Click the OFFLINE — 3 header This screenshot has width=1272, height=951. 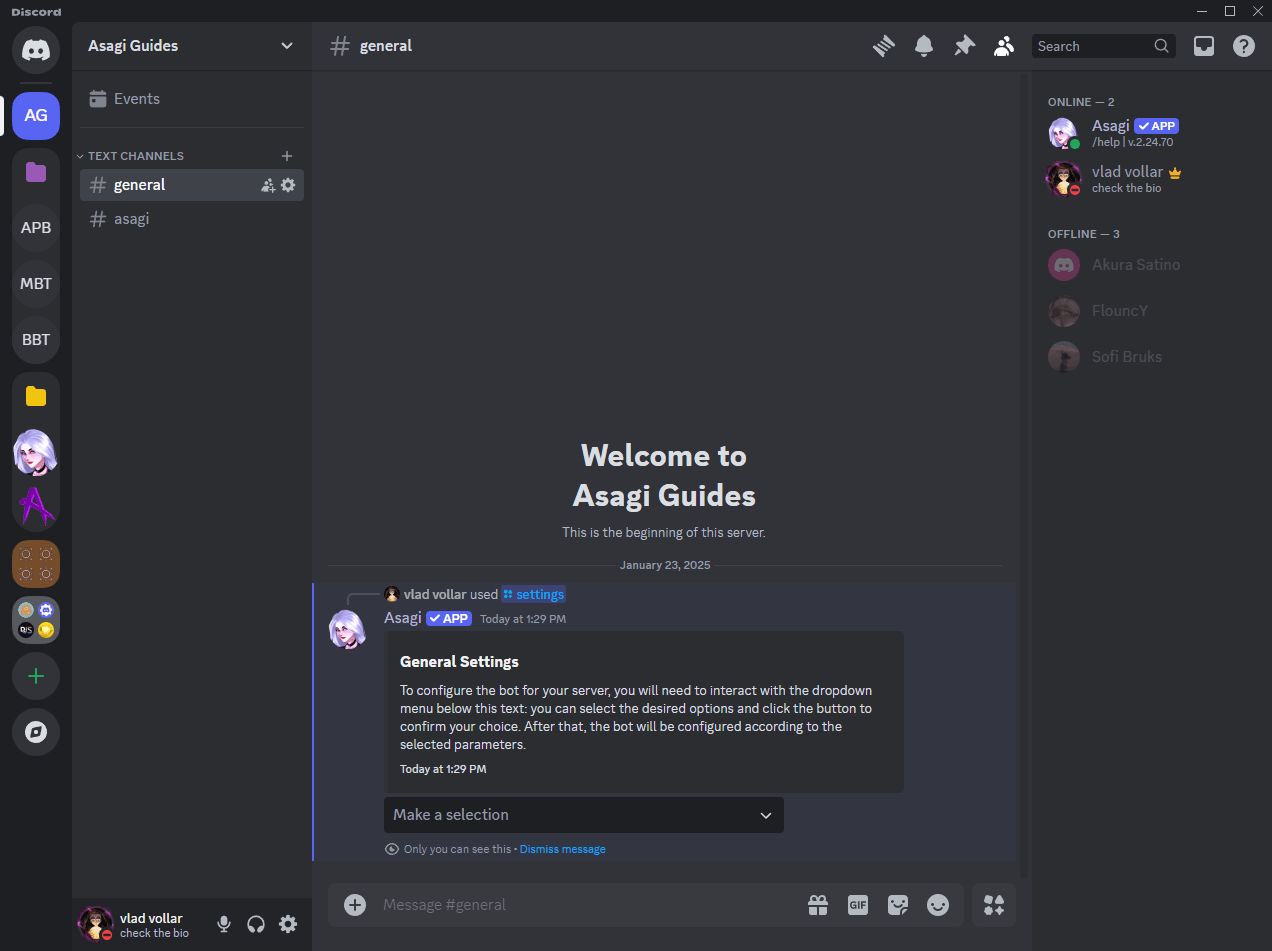tap(1084, 234)
